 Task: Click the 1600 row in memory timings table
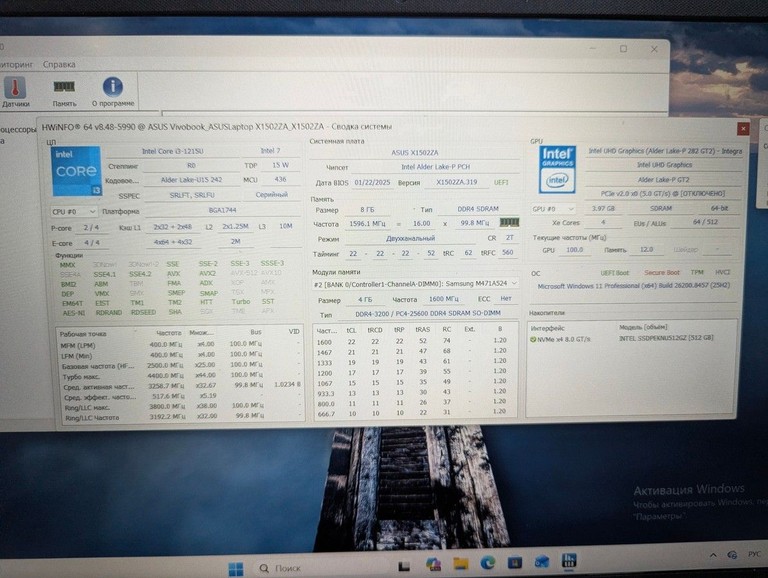pos(415,341)
